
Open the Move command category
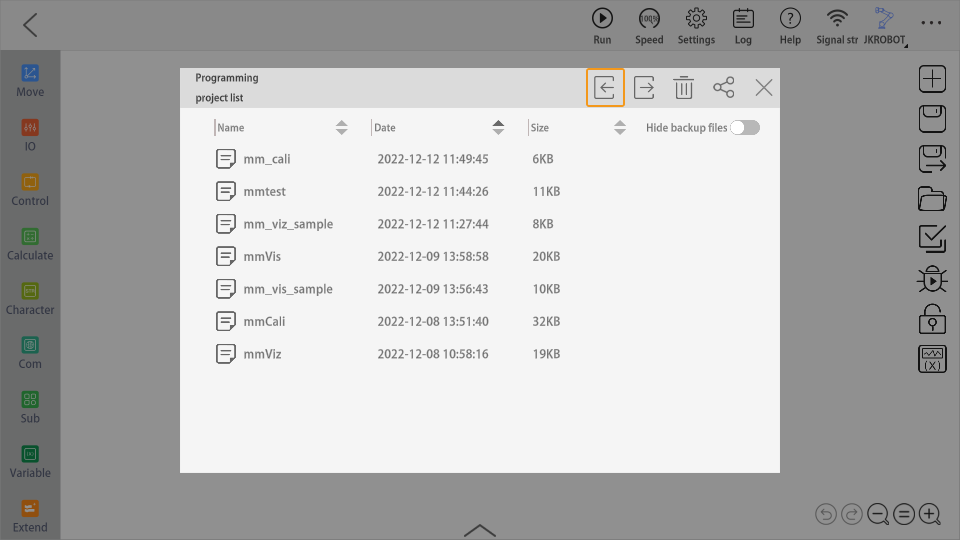pos(30,81)
